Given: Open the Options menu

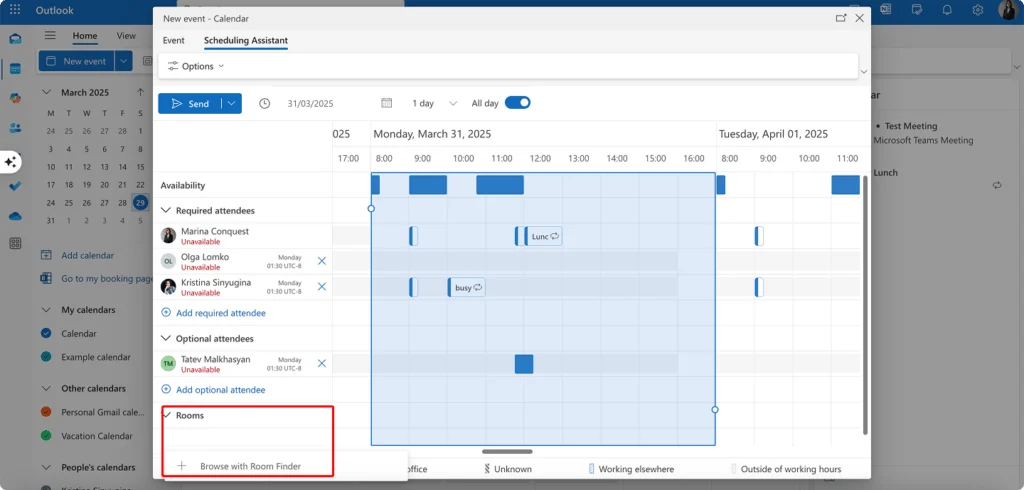Looking at the screenshot, I should tap(196, 66).
